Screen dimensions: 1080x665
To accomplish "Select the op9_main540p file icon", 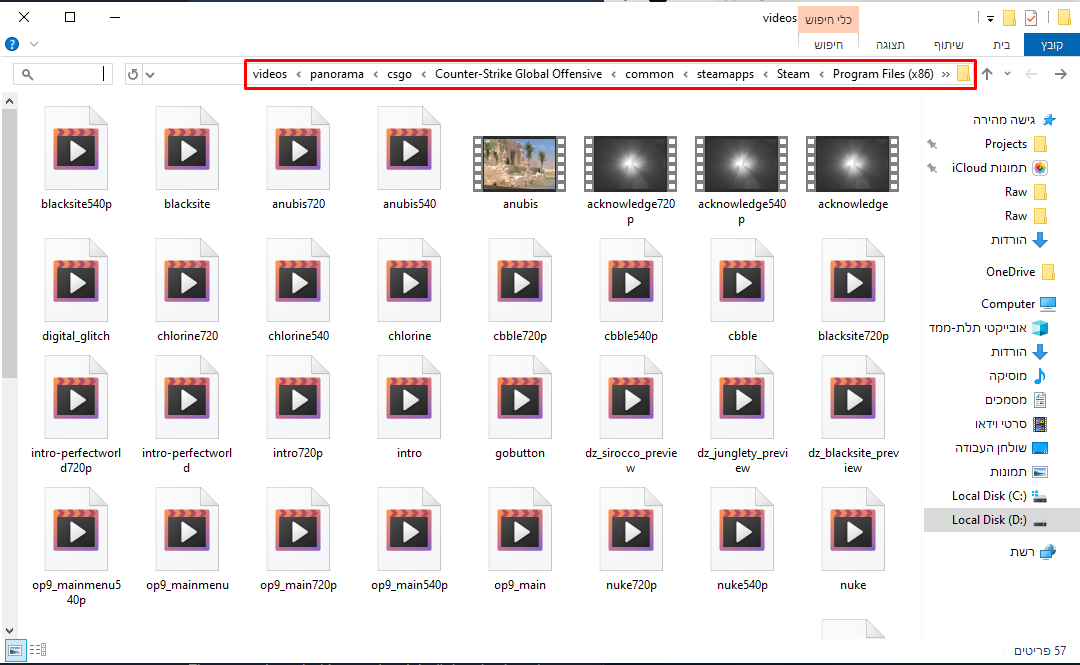I will pyautogui.click(x=409, y=529).
